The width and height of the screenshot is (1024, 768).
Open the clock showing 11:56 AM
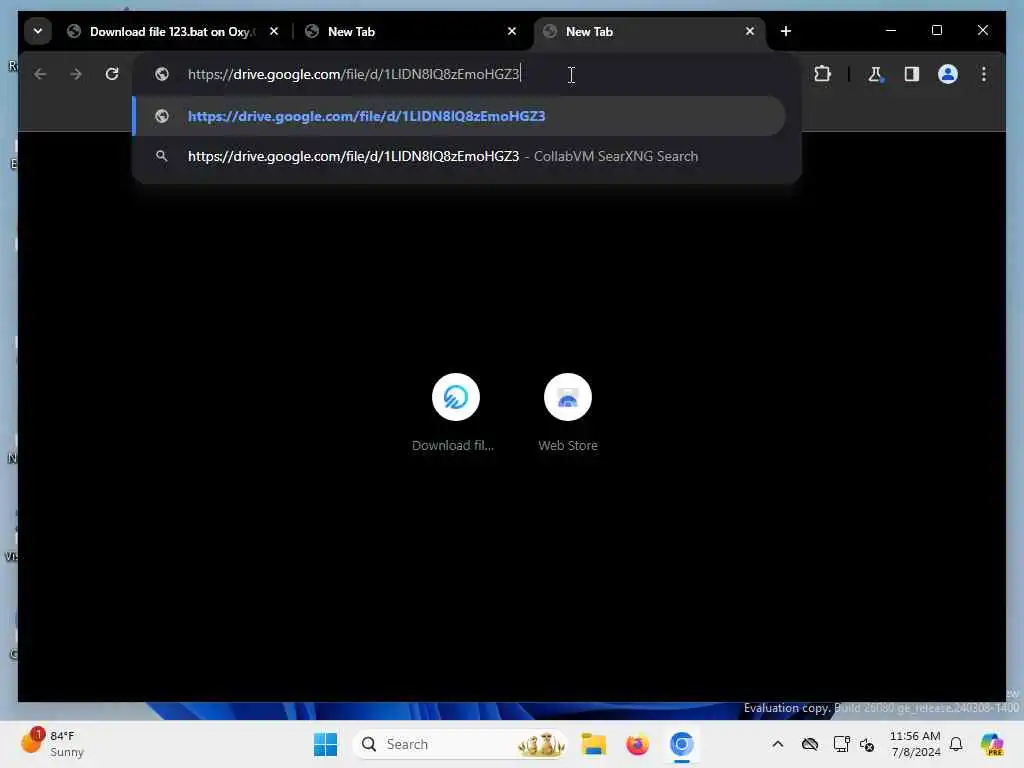(x=915, y=744)
